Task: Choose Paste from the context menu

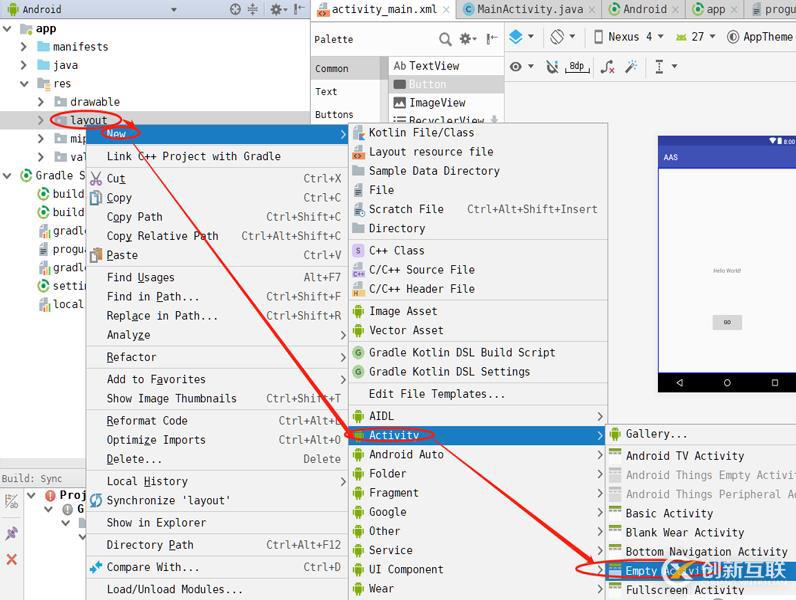Action: tap(217, 255)
